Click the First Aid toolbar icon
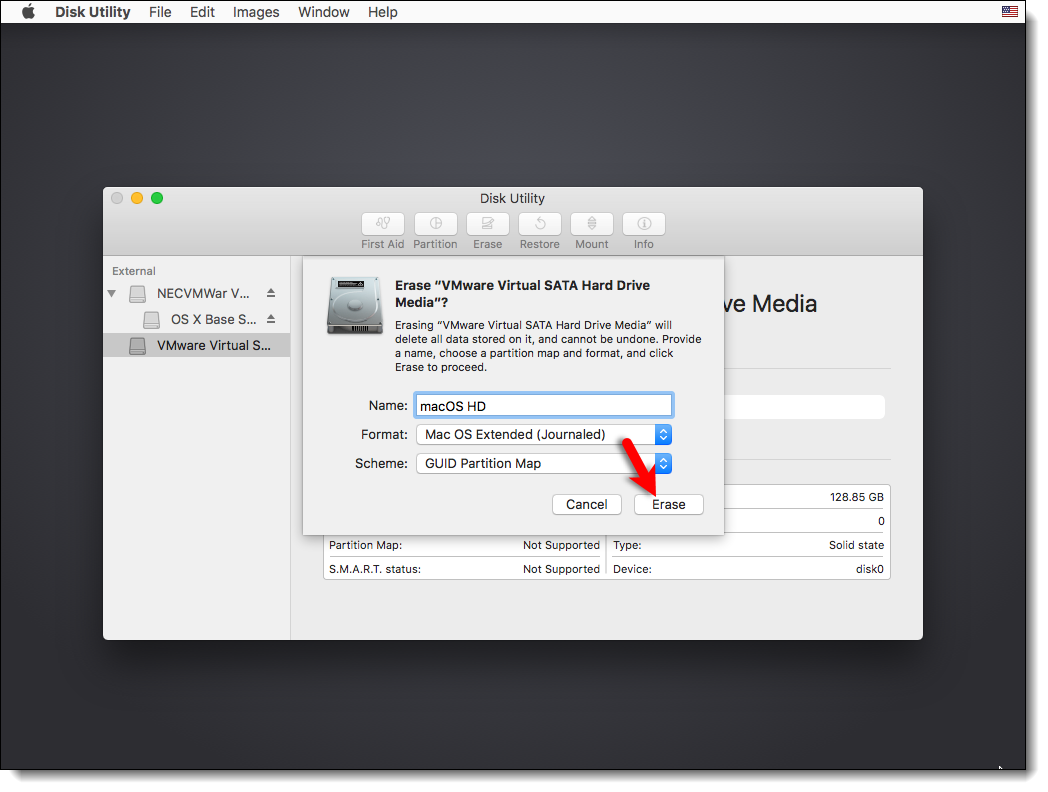This screenshot has width=1048, height=792. click(x=383, y=224)
